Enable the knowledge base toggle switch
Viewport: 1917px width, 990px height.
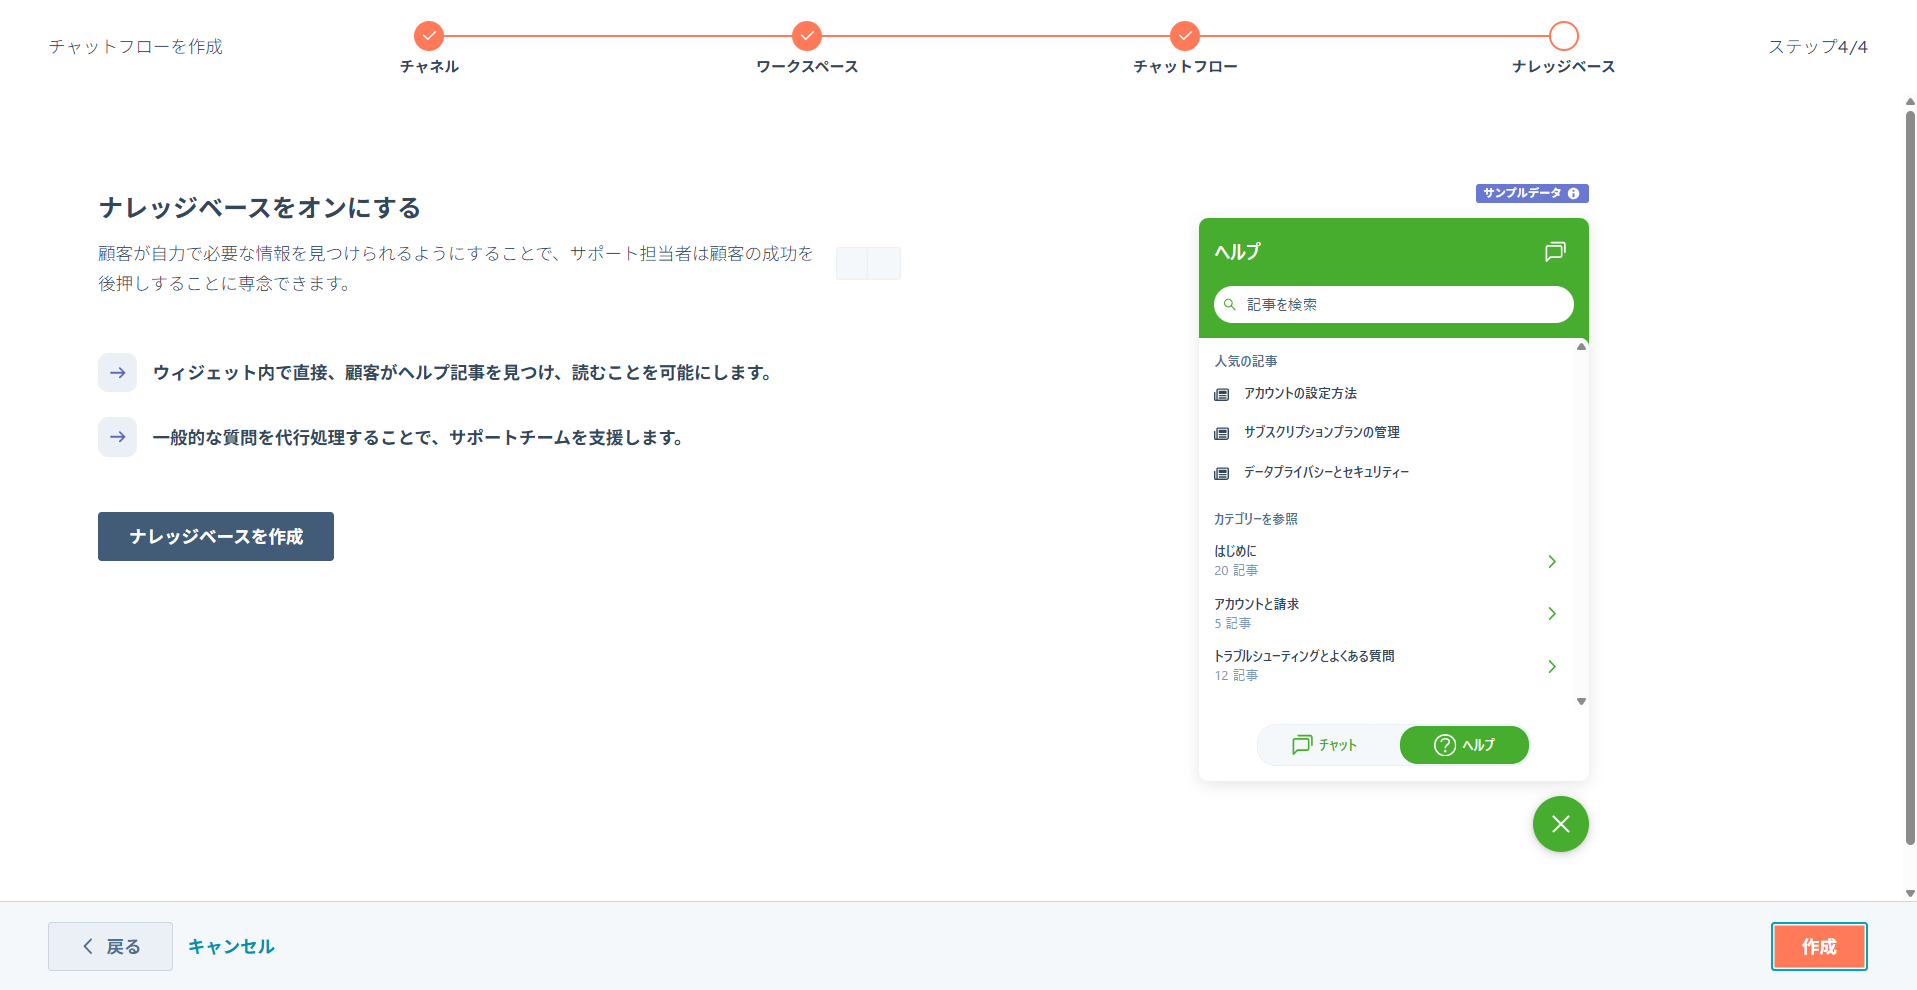point(868,263)
